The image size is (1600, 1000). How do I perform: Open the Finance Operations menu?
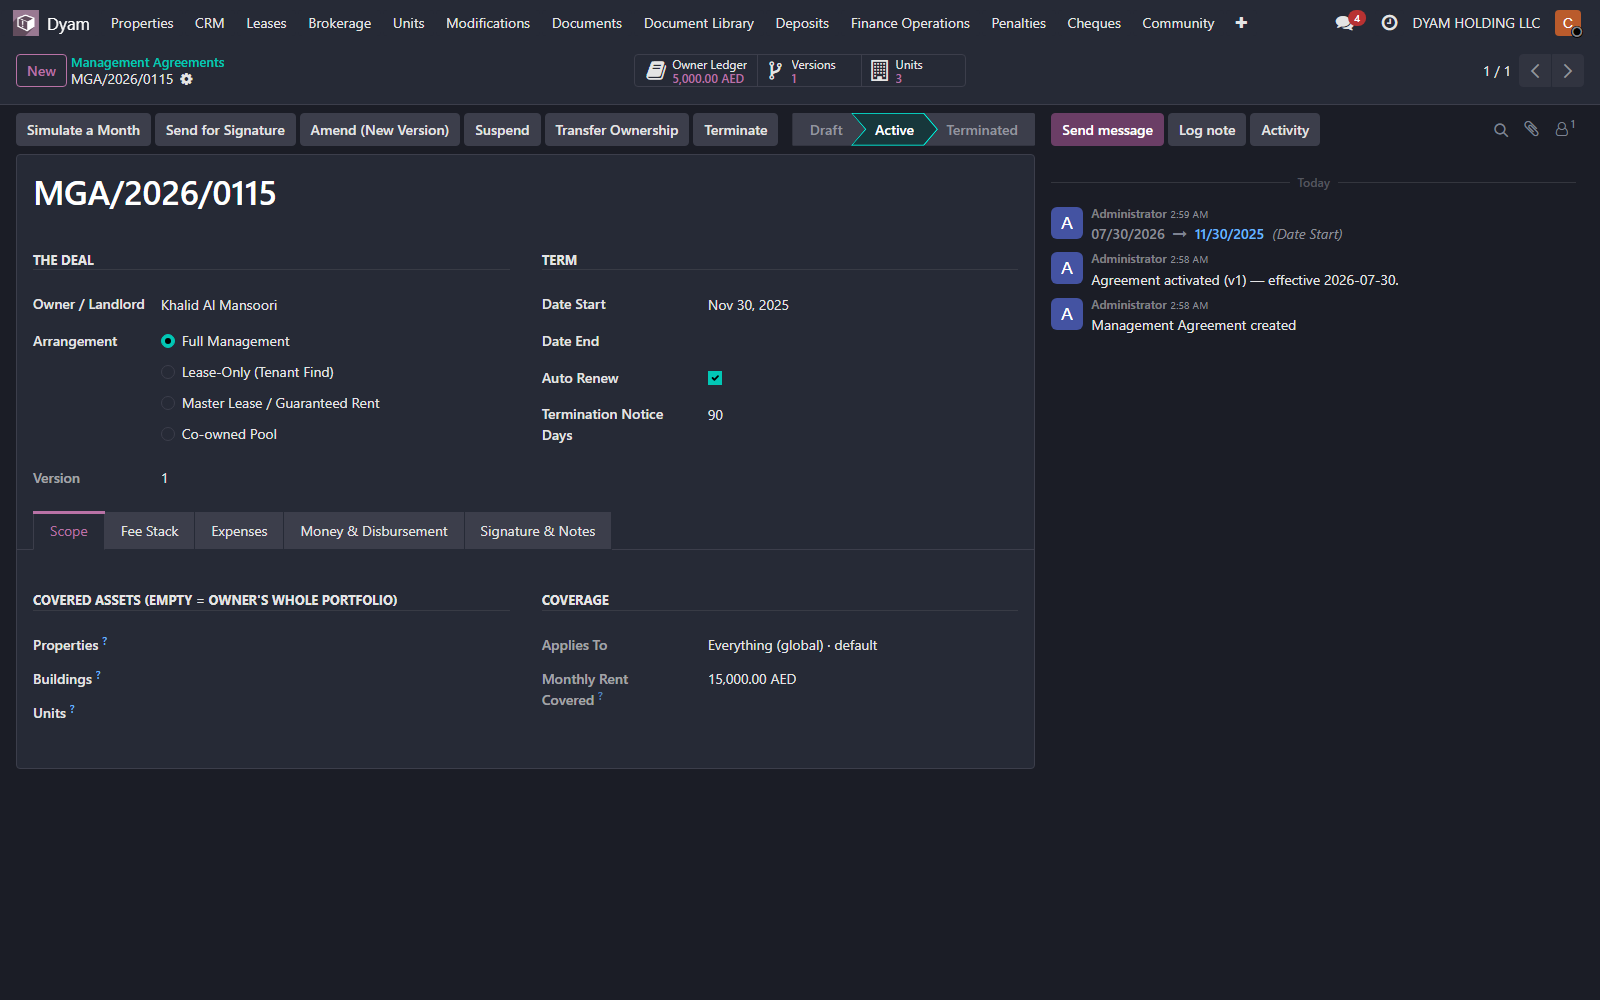click(x=910, y=23)
